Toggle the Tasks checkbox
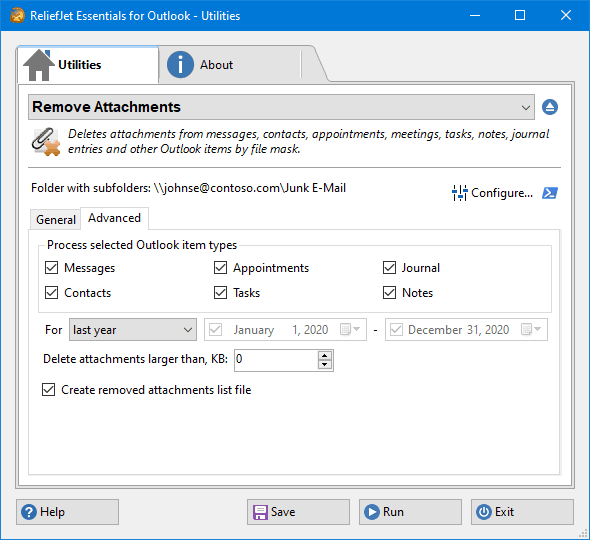The height and width of the screenshot is (540, 590). click(220, 293)
